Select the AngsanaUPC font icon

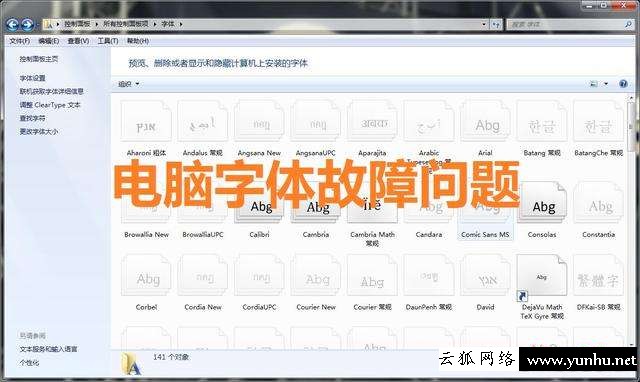tap(316, 122)
